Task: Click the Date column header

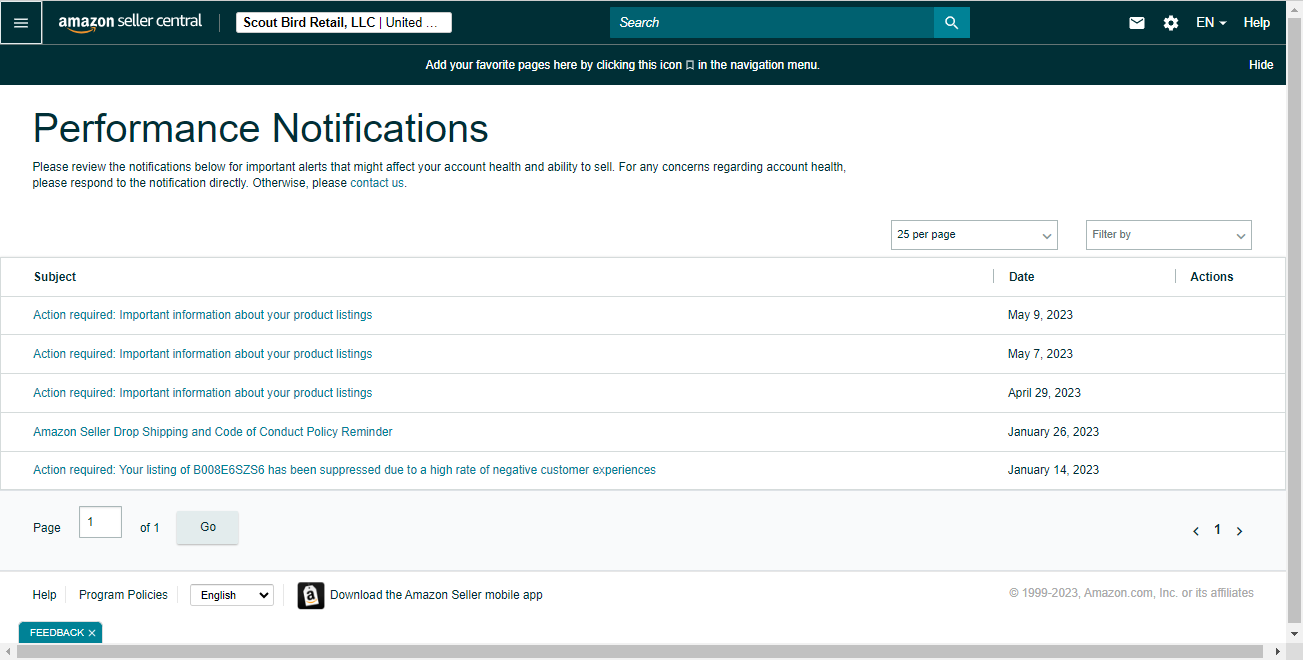Action: (x=1021, y=277)
